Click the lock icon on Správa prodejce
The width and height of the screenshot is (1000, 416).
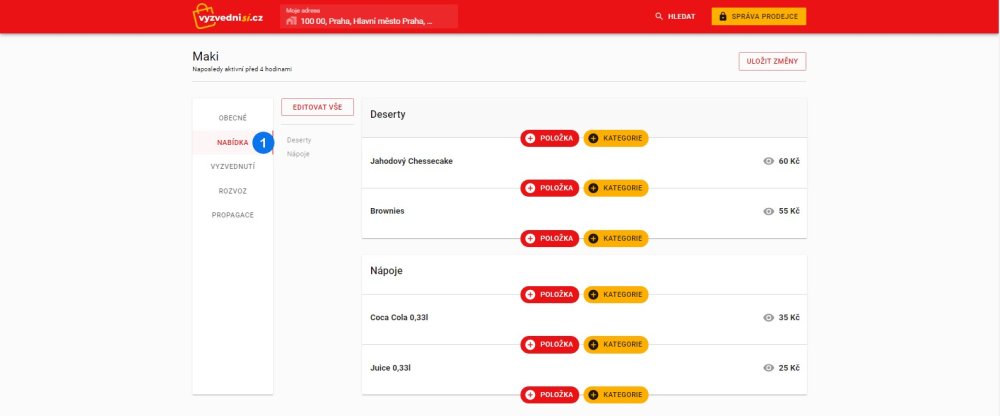click(723, 17)
